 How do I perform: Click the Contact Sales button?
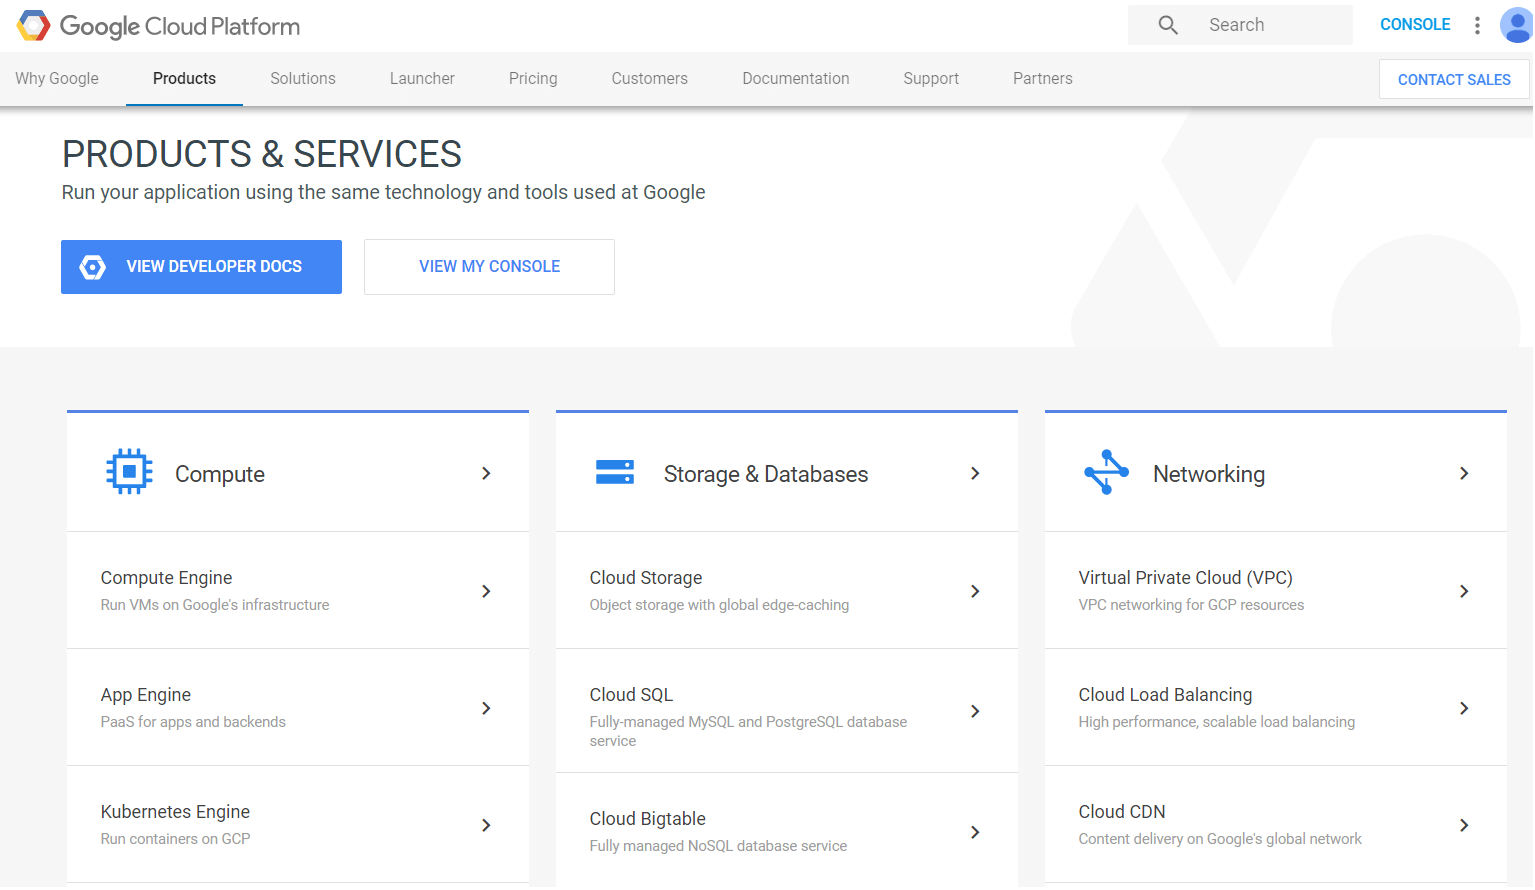(x=1454, y=79)
